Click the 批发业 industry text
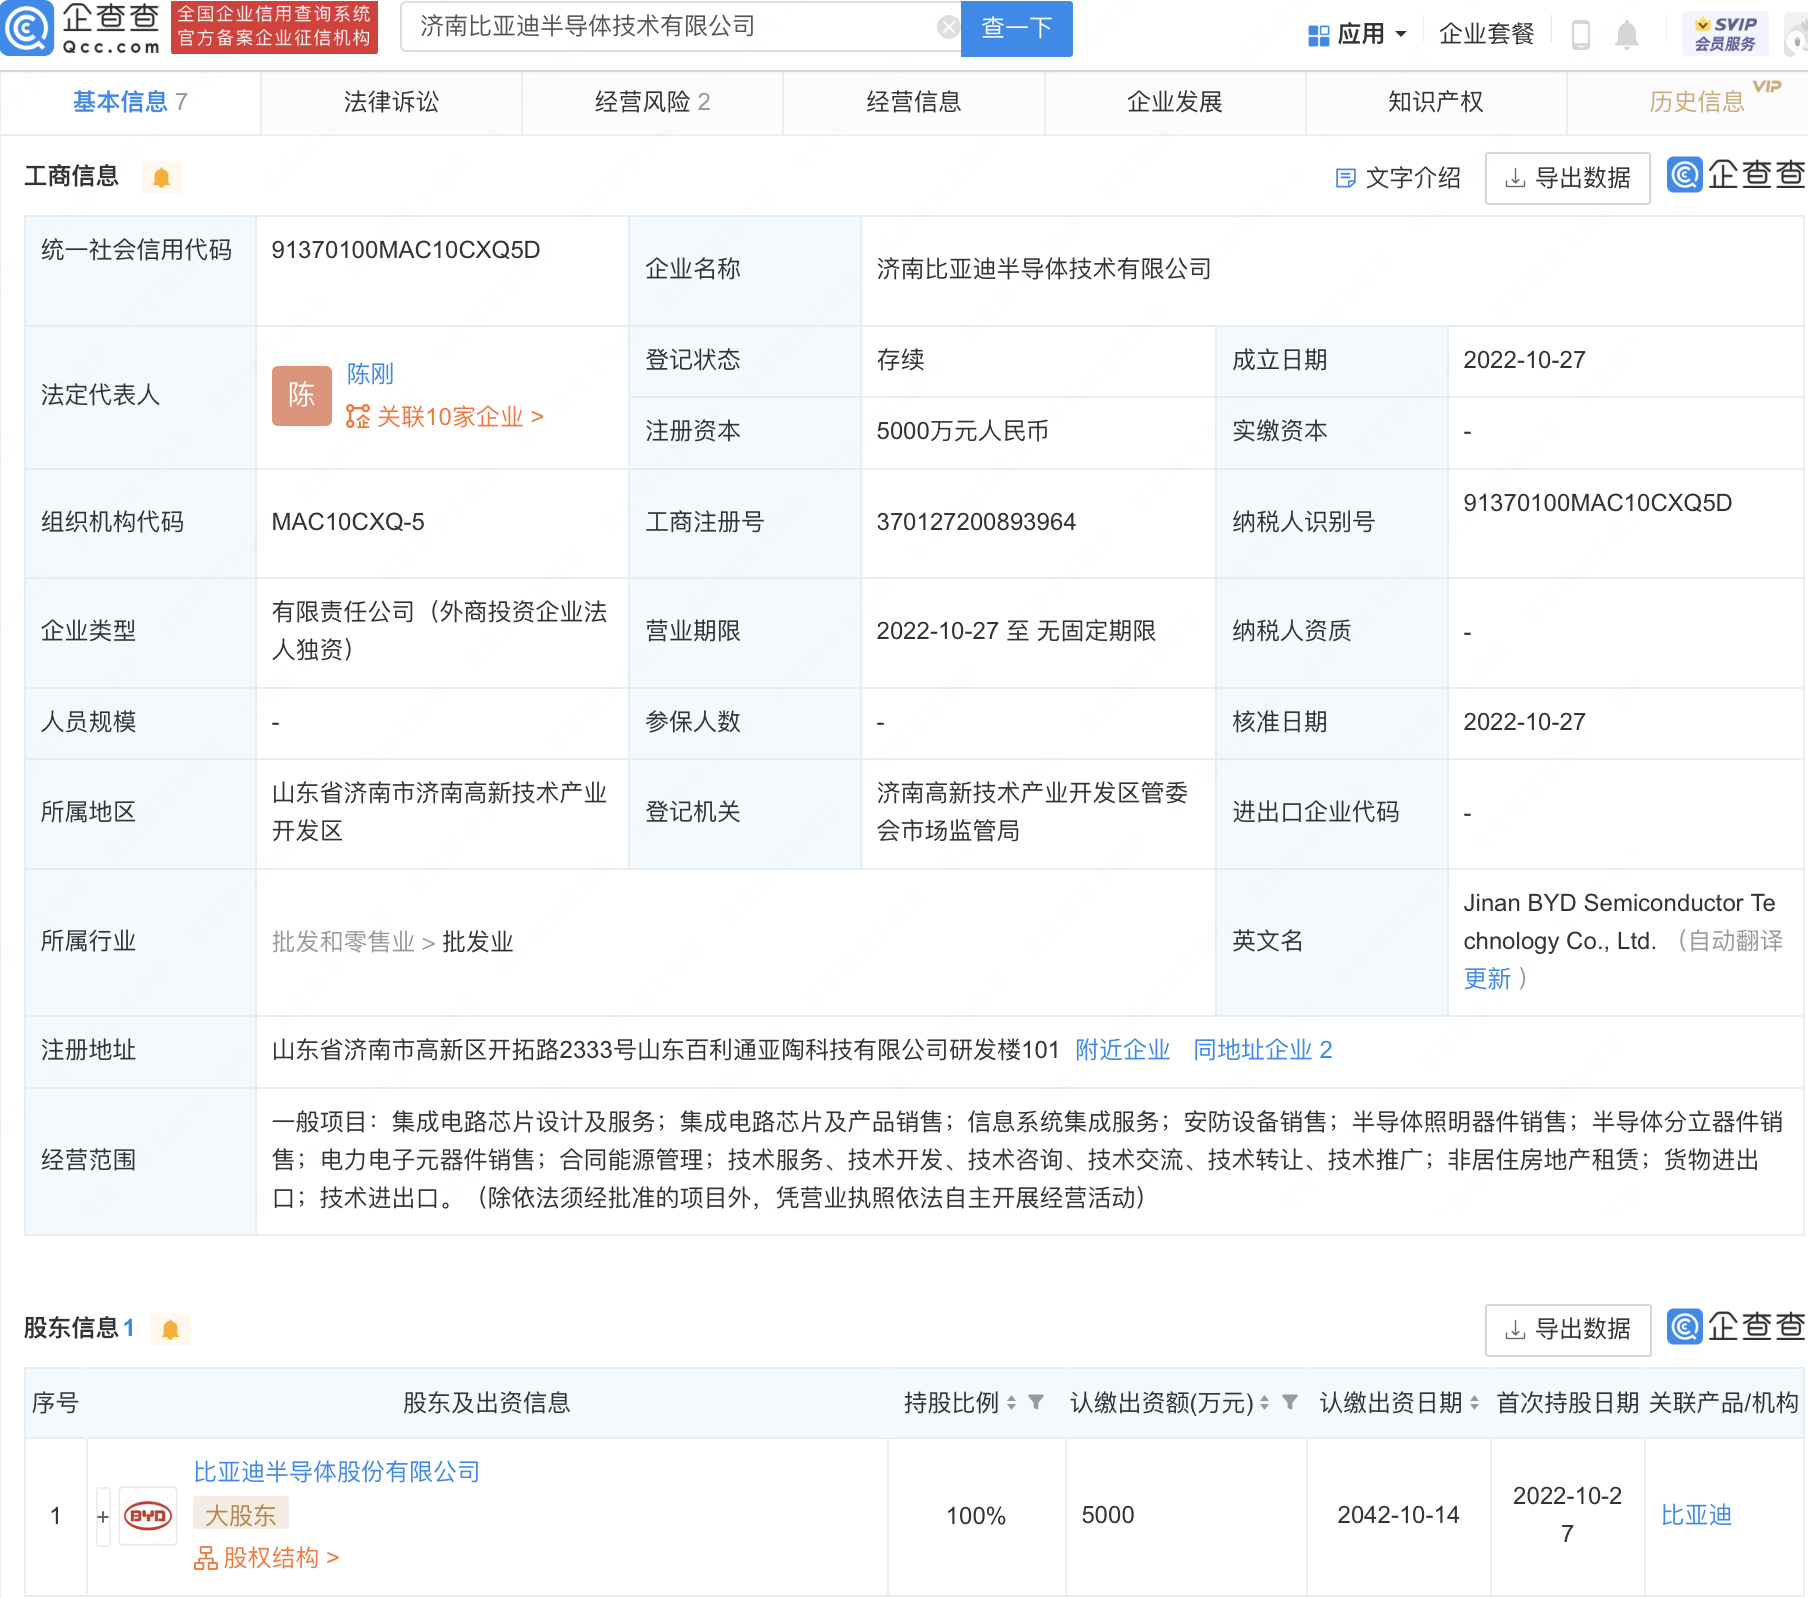 tap(478, 942)
